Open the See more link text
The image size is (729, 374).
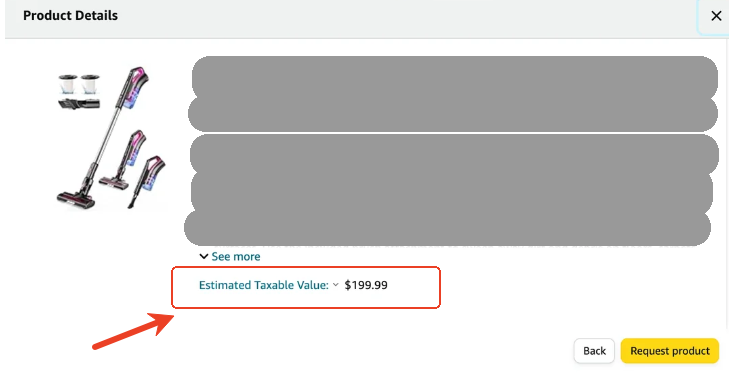click(x=236, y=256)
